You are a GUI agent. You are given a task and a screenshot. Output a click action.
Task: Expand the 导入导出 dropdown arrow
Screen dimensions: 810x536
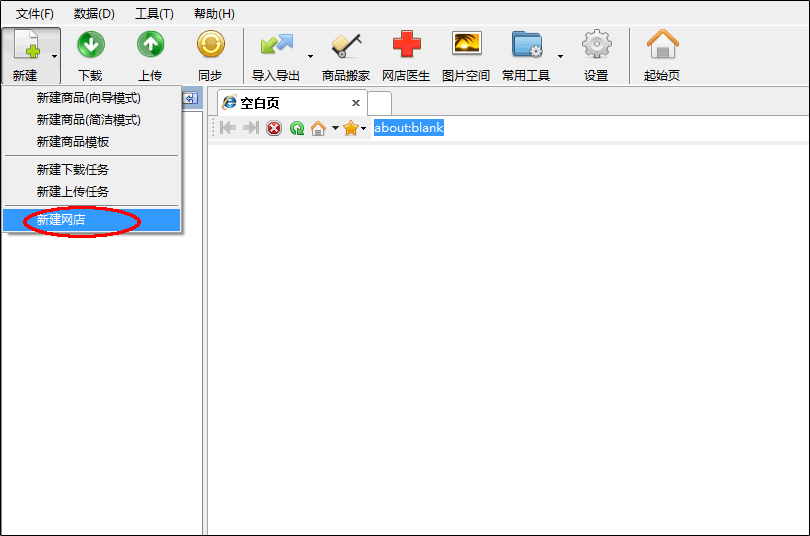310,56
